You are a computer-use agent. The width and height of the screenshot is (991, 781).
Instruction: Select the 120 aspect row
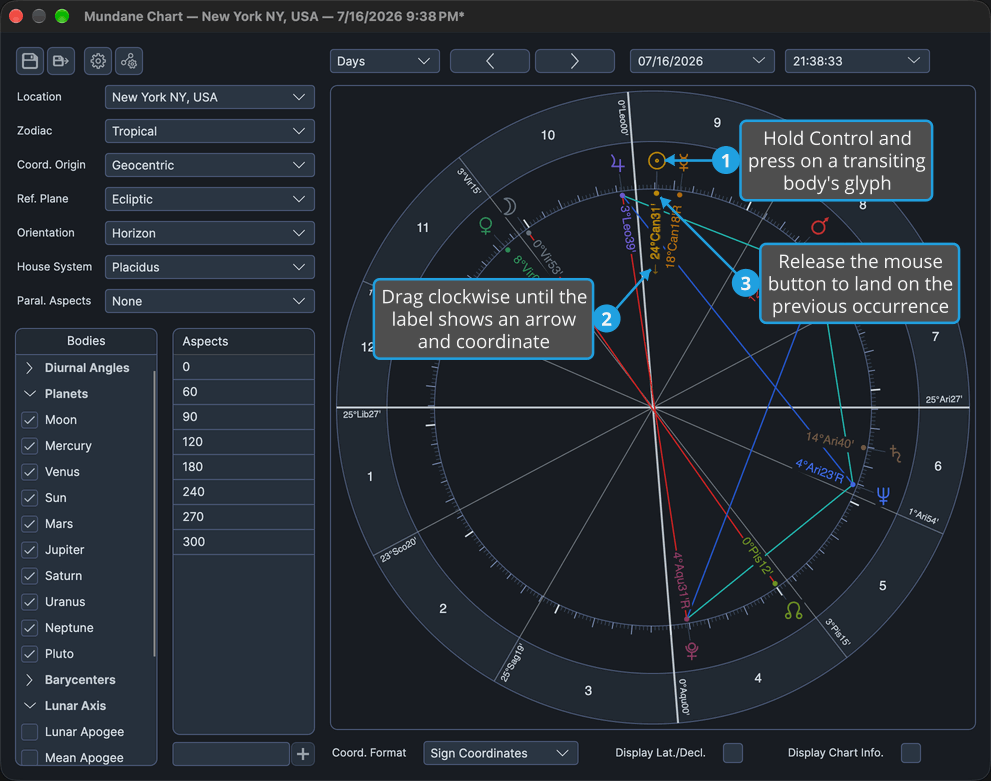[x=244, y=442]
